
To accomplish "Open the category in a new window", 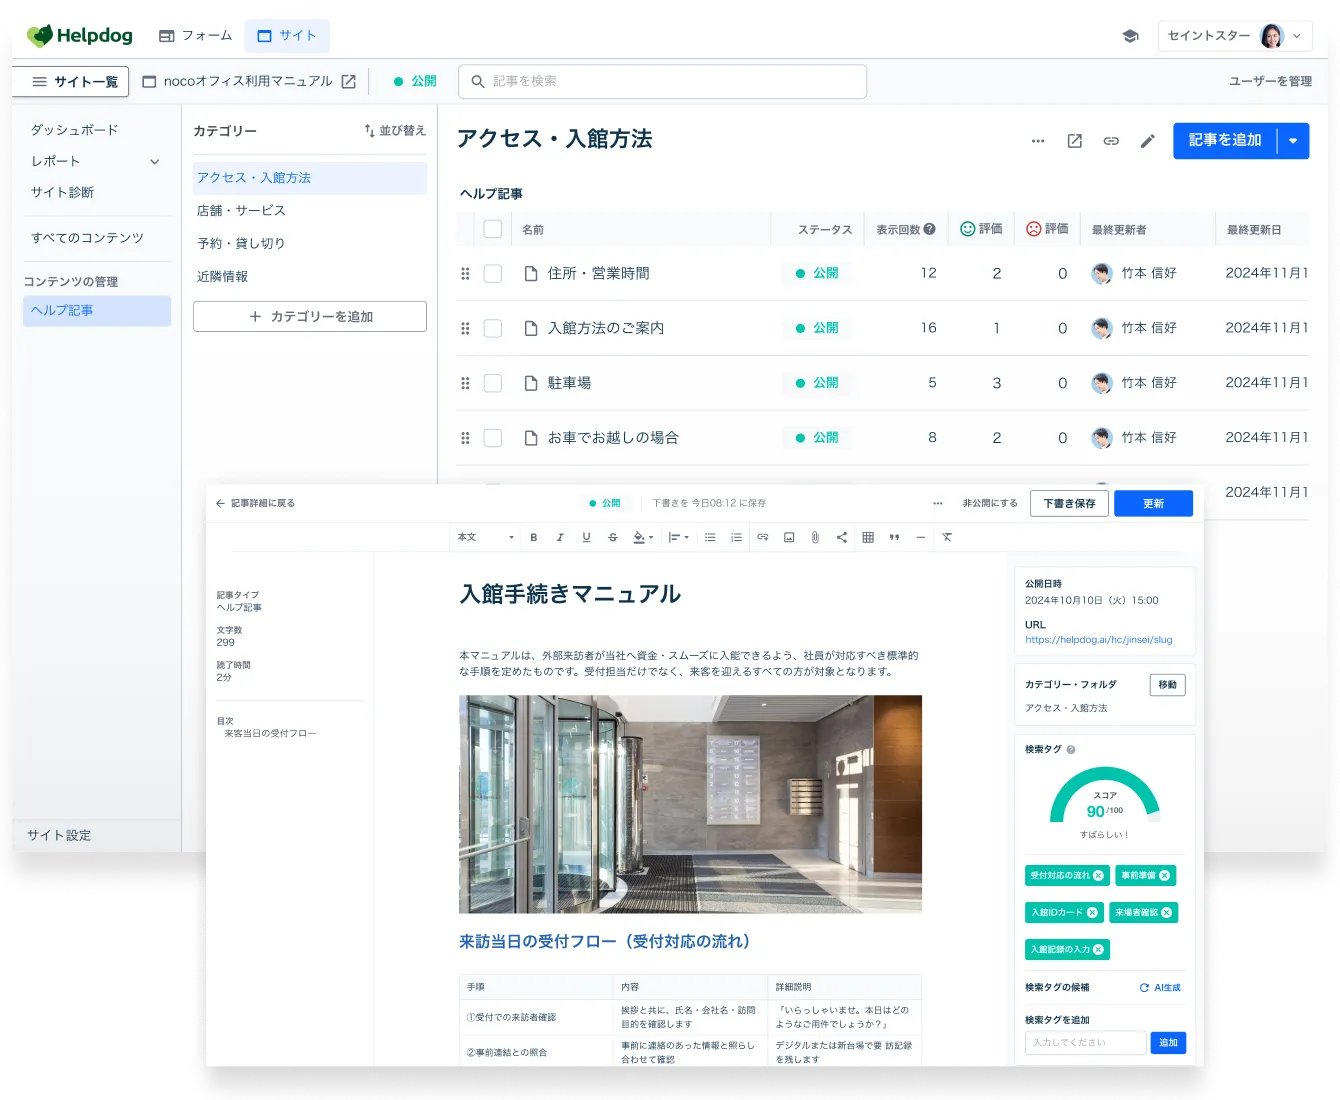I will (1075, 141).
